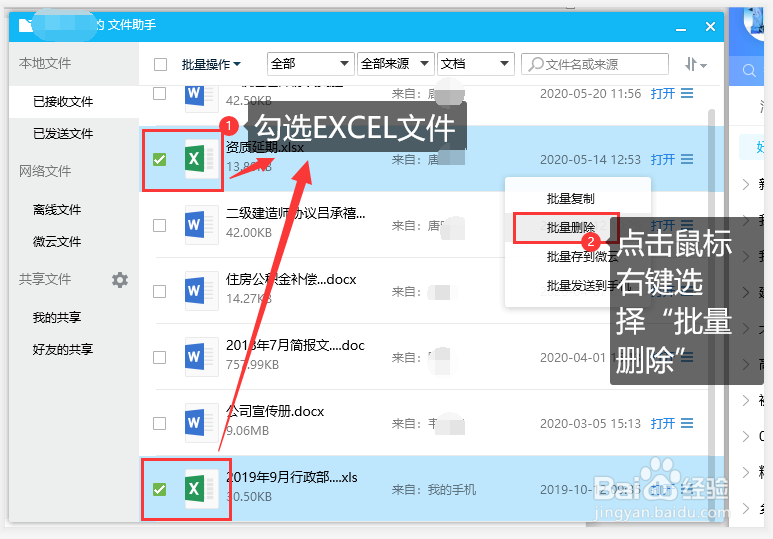Toggle the select-all checkbox
The height and width of the screenshot is (539, 773).
[x=160, y=65]
